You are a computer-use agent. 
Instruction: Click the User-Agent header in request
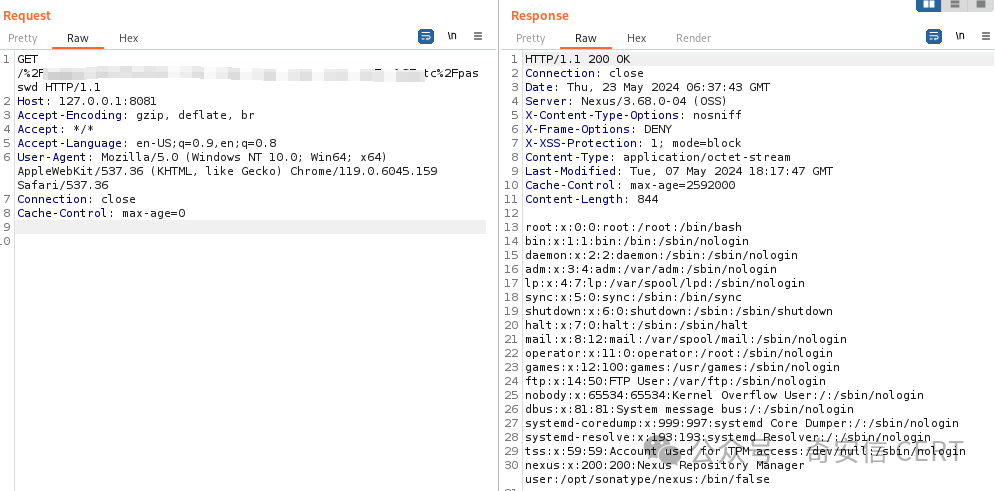[x=227, y=171]
